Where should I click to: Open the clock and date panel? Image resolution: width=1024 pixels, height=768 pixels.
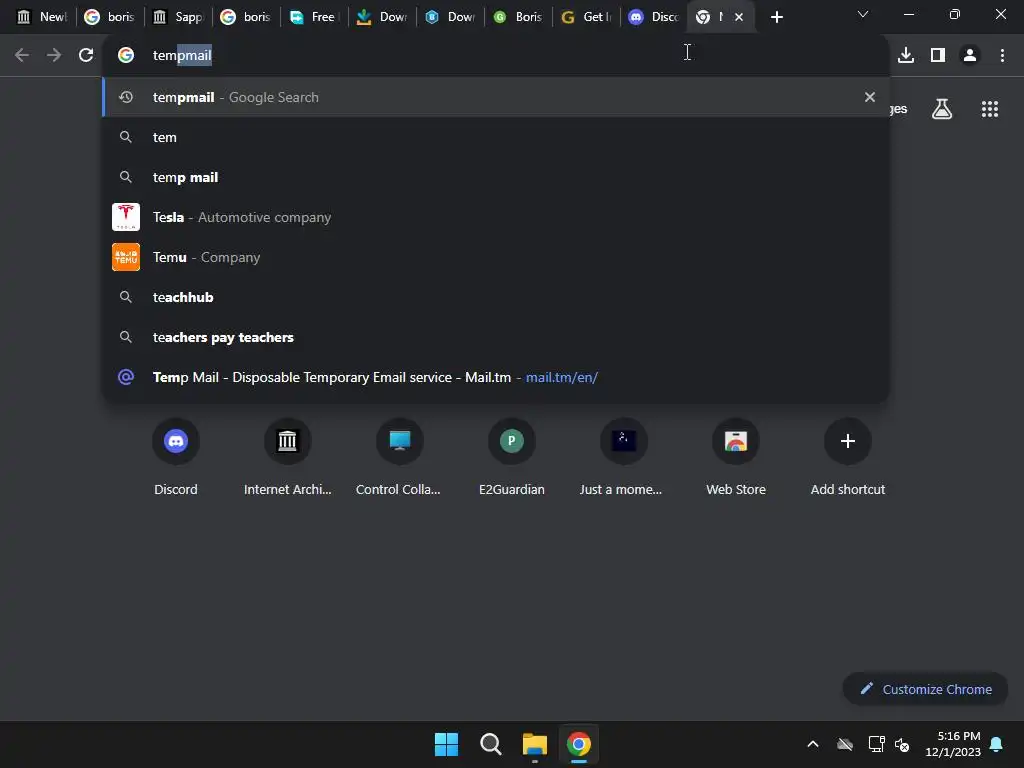953,744
